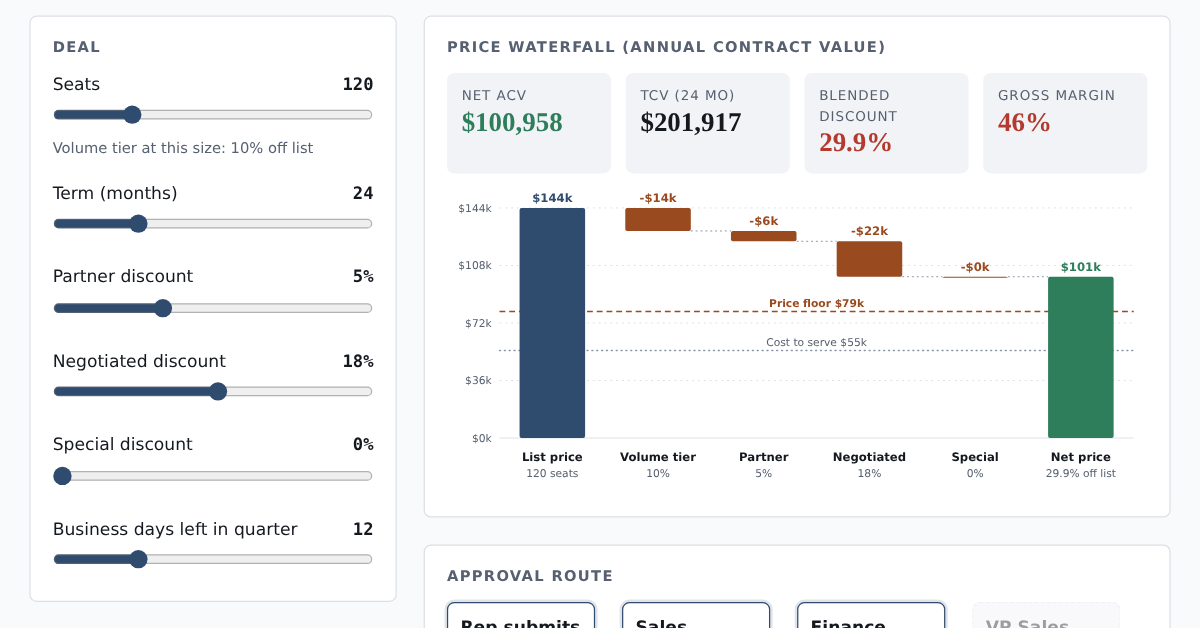
Task: Select the Finance approval step
Action: pyautogui.click(x=871, y=615)
